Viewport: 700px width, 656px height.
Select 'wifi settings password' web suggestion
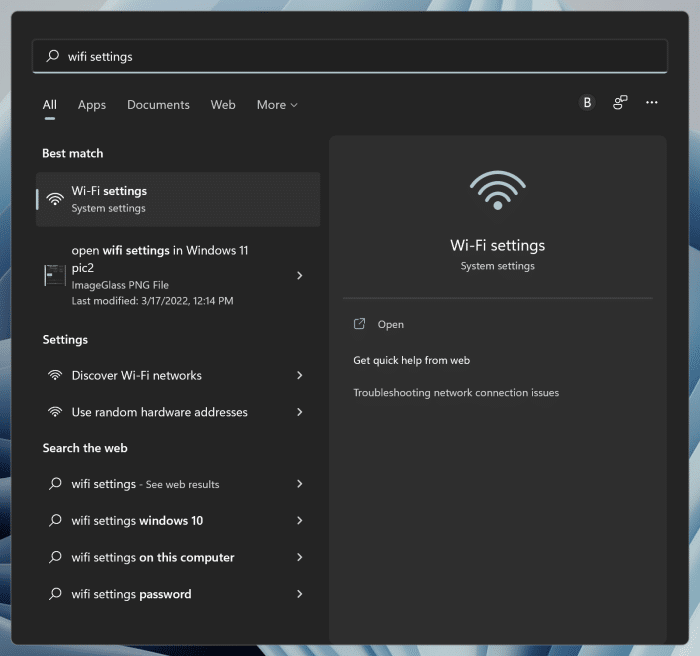[x=178, y=594]
